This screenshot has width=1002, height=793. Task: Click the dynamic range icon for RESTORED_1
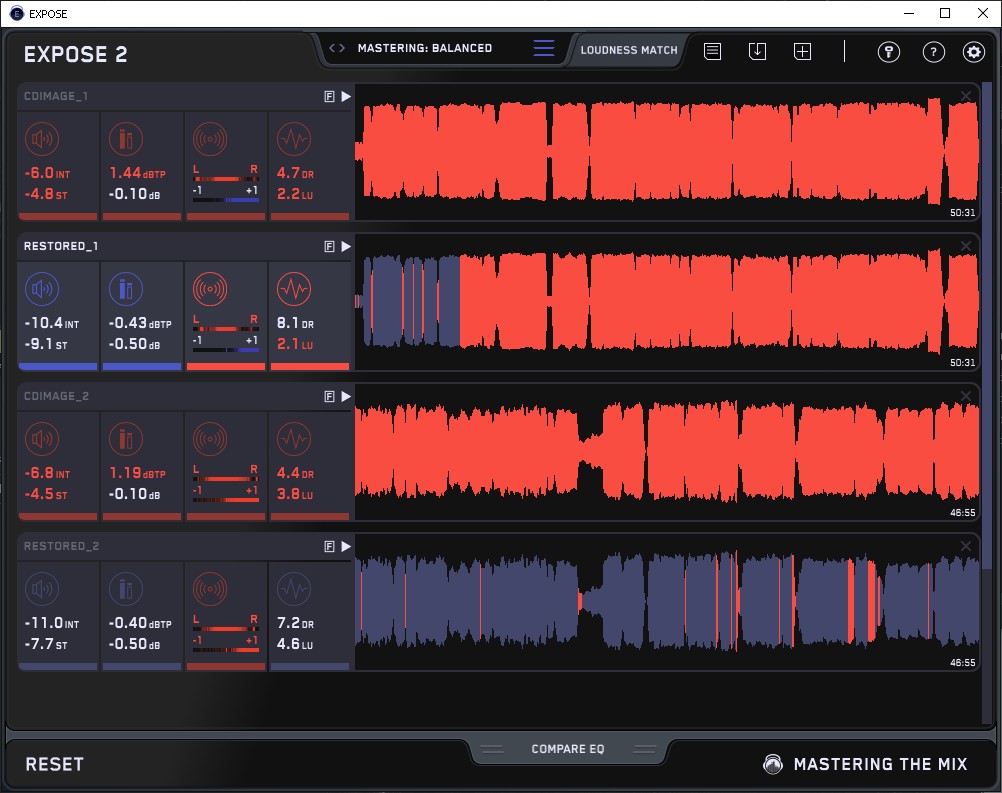(294, 289)
